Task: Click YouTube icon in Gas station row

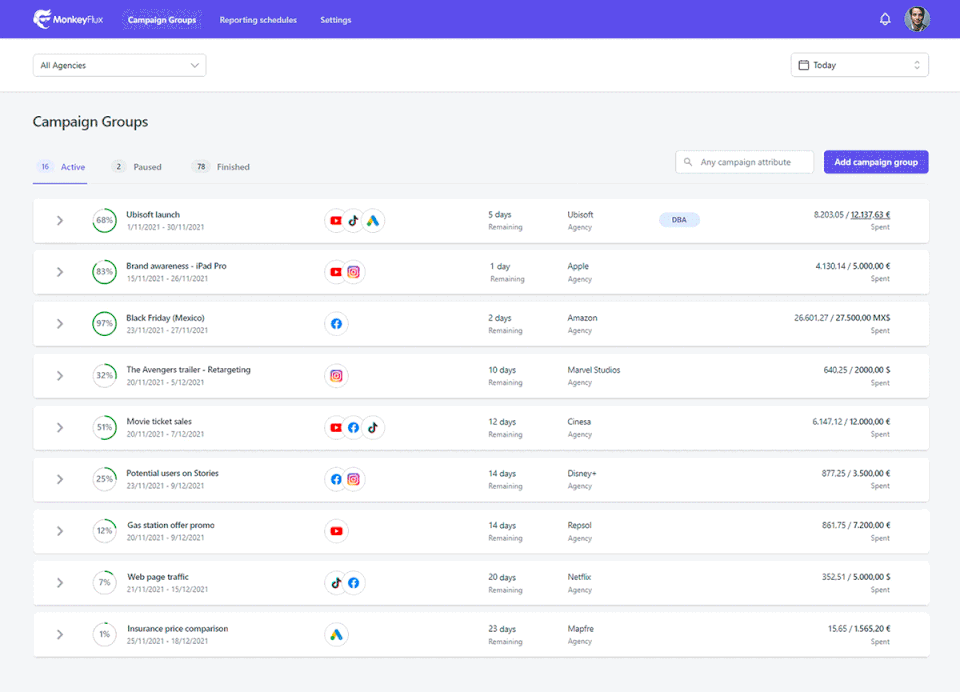Action: tap(336, 531)
